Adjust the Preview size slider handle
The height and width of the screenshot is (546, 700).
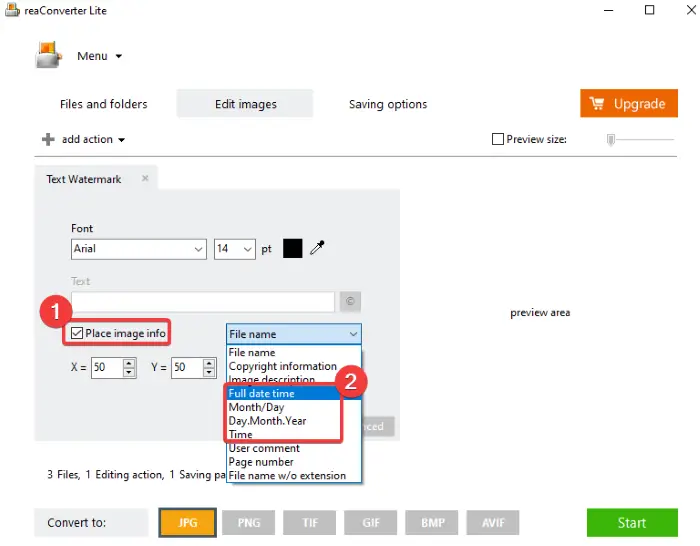click(x=611, y=140)
